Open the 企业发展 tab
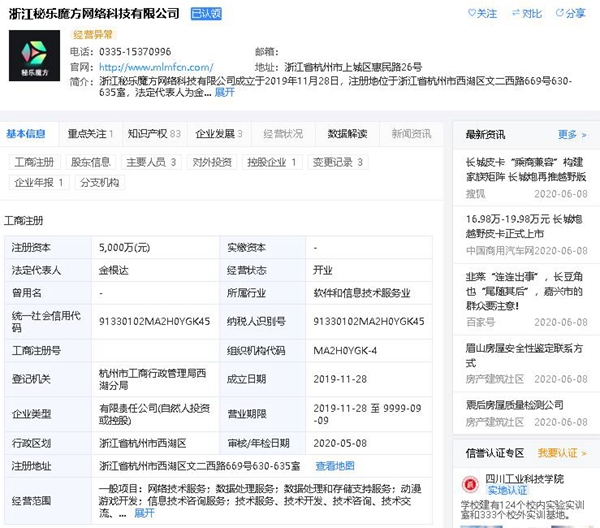The image size is (600, 528). point(218,134)
